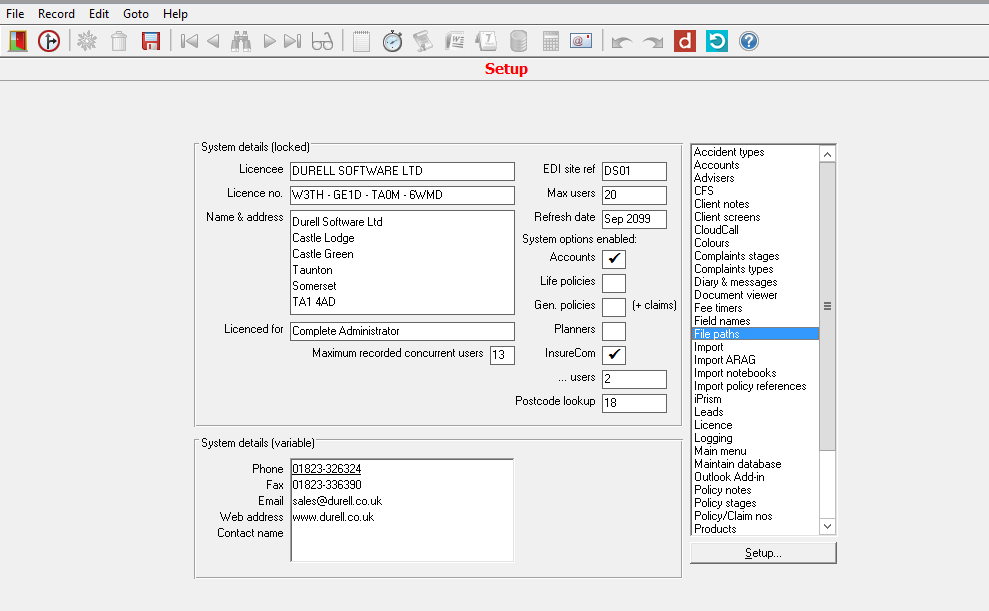Click the Licence no. field

point(402,195)
